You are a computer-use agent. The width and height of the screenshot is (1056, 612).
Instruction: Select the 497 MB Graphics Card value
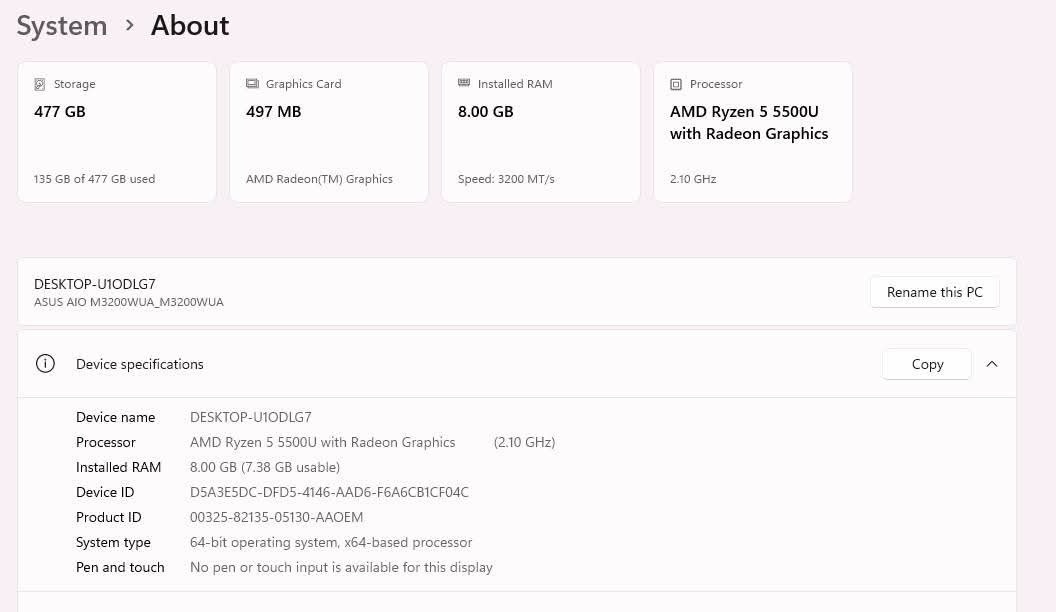[273, 112]
